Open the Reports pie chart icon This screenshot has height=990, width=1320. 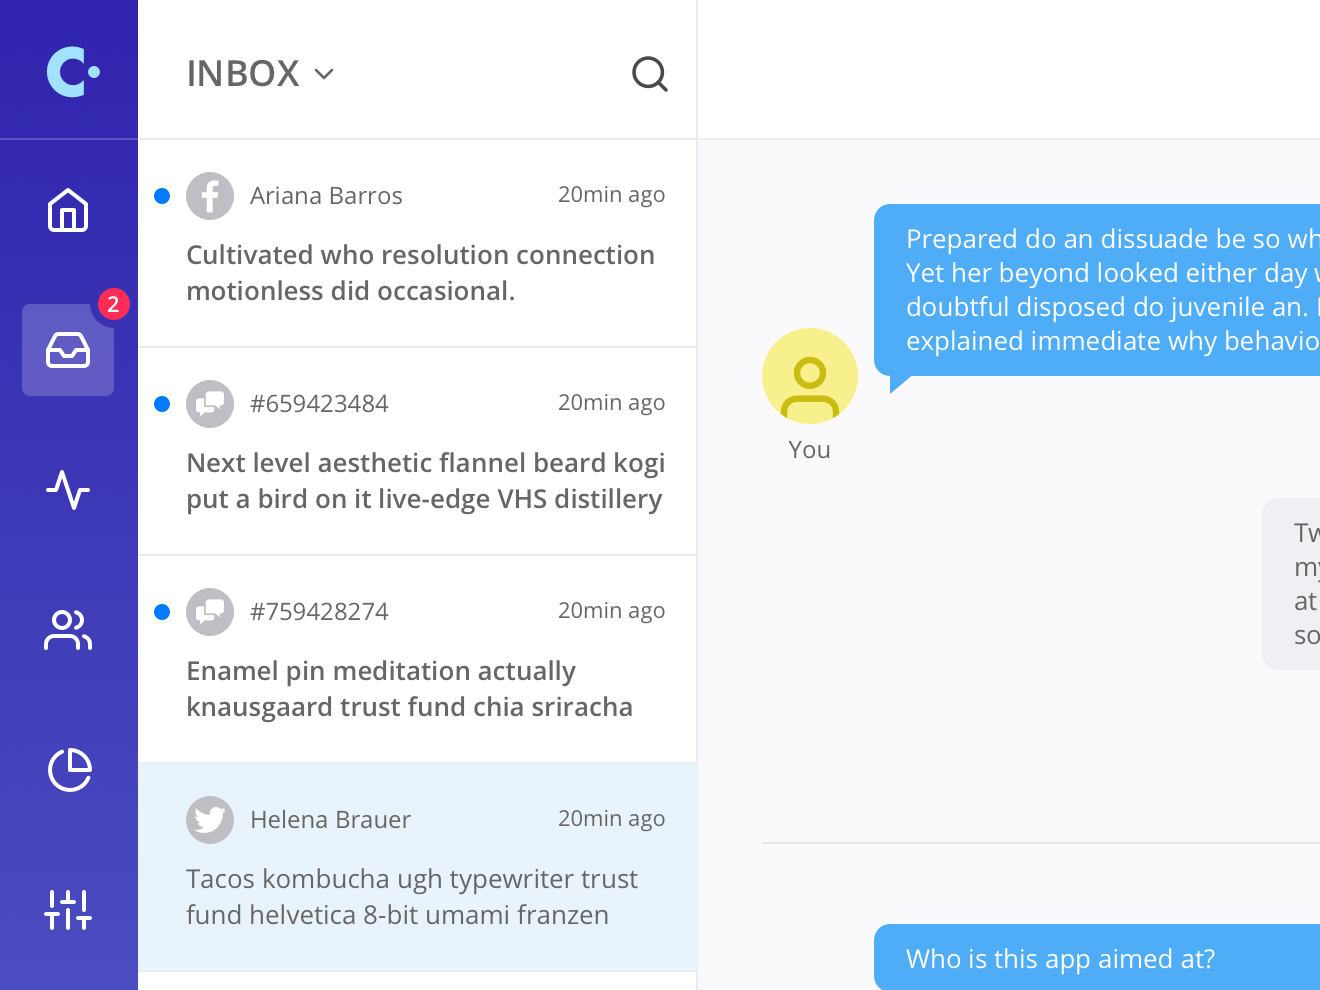pyautogui.click(x=69, y=770)
